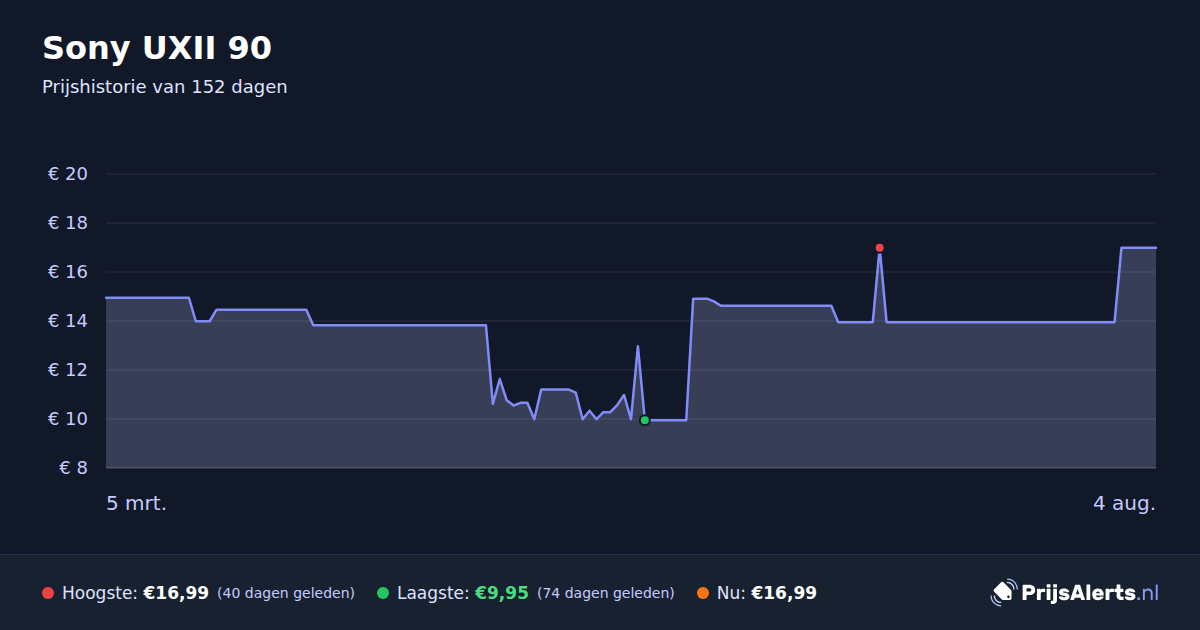Click the € 20 axis label
The height and width of the screenshot is (630, 1200).
click(x=68, y=174)
